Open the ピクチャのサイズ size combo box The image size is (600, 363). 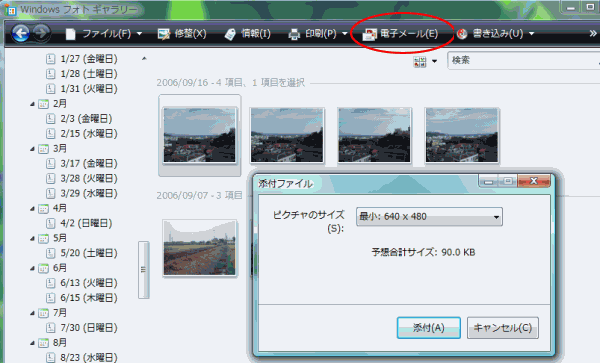point(429,217)
